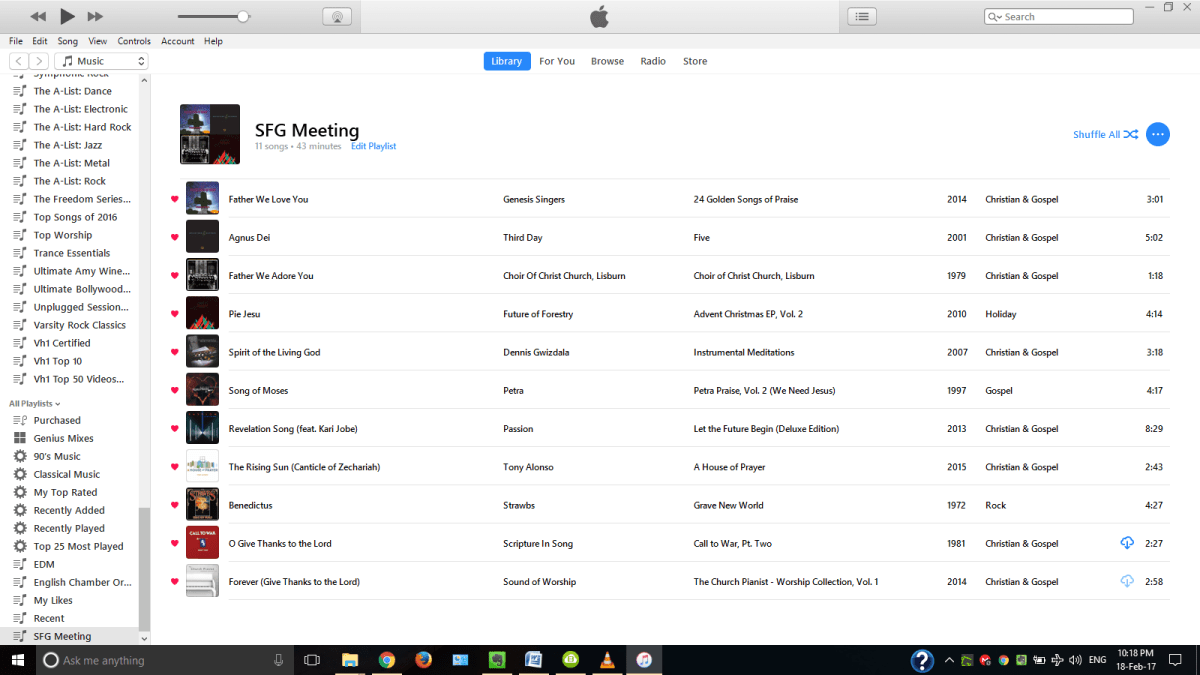Open the Controls menu
1200x675 pixels.
point(134,41)
